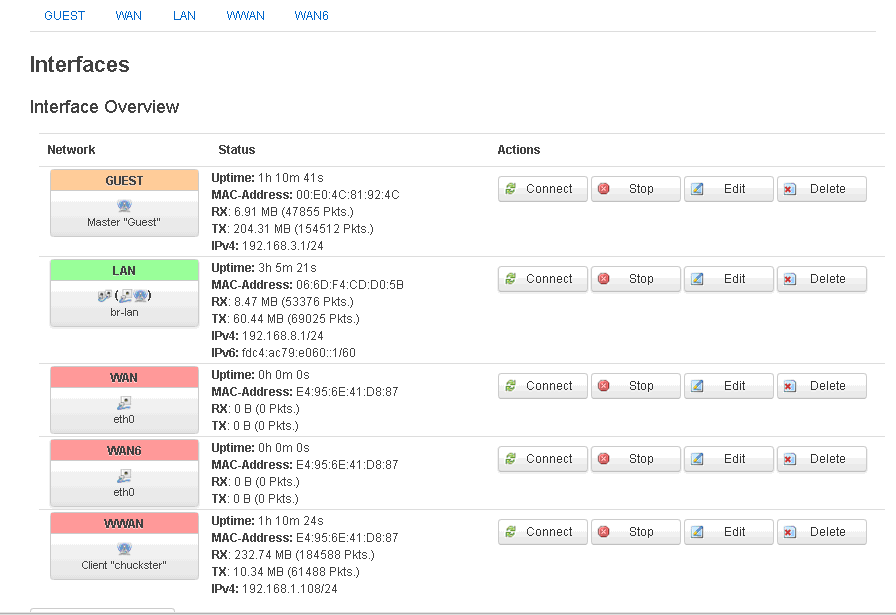896x615 pixels.
Task: Connect the WWAN interface
Action: 542,532
